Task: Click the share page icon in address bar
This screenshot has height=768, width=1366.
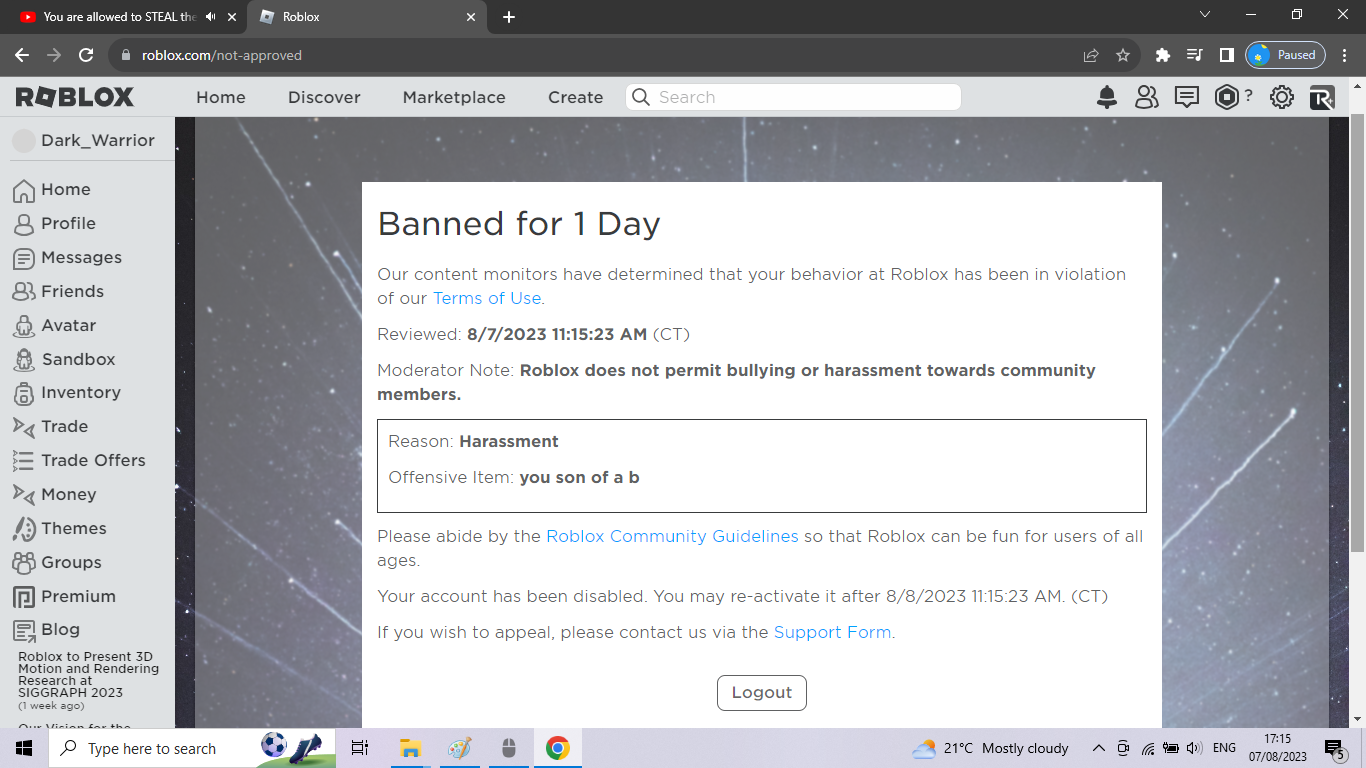Action: coord(1091,55)
